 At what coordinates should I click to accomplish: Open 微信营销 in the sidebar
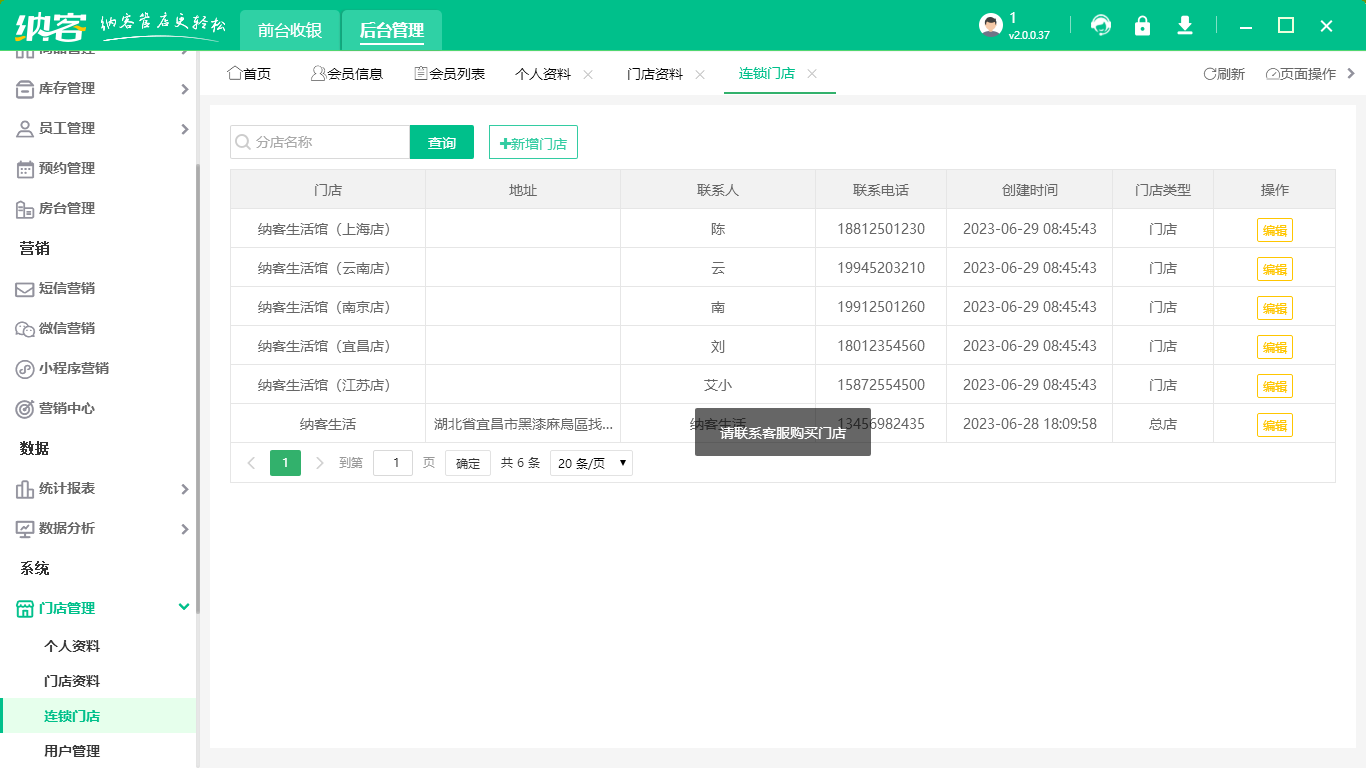coord(66,328)
